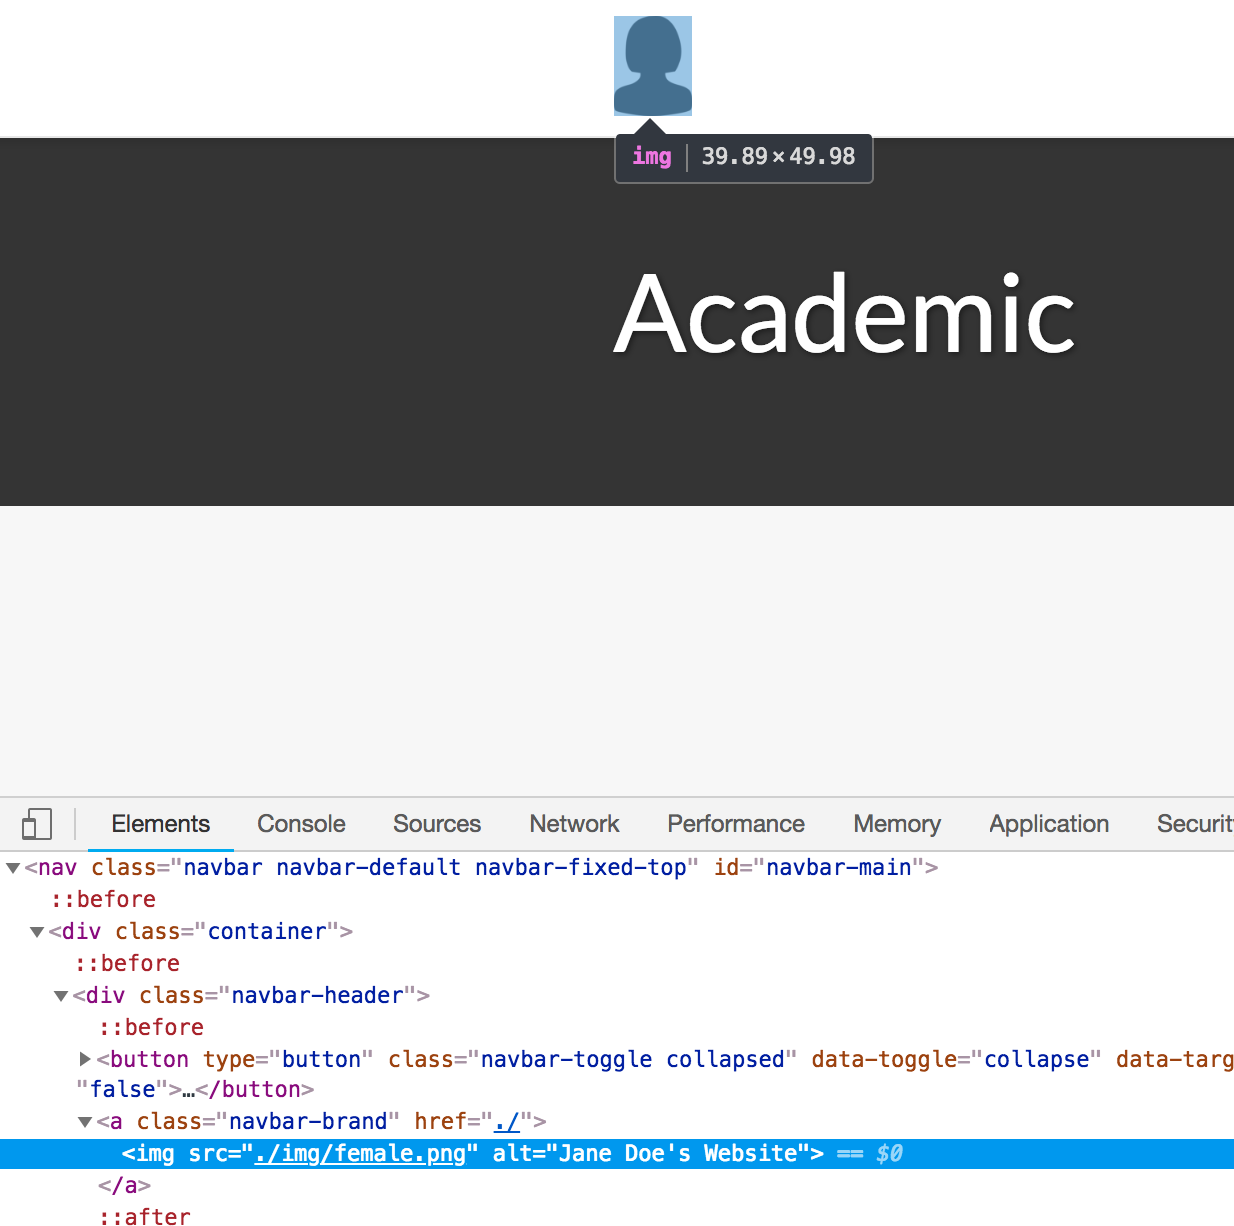The width and height of the screenshot is (1234, 1226).
Task: Collapse the div.container element
Action: (36, 931)
